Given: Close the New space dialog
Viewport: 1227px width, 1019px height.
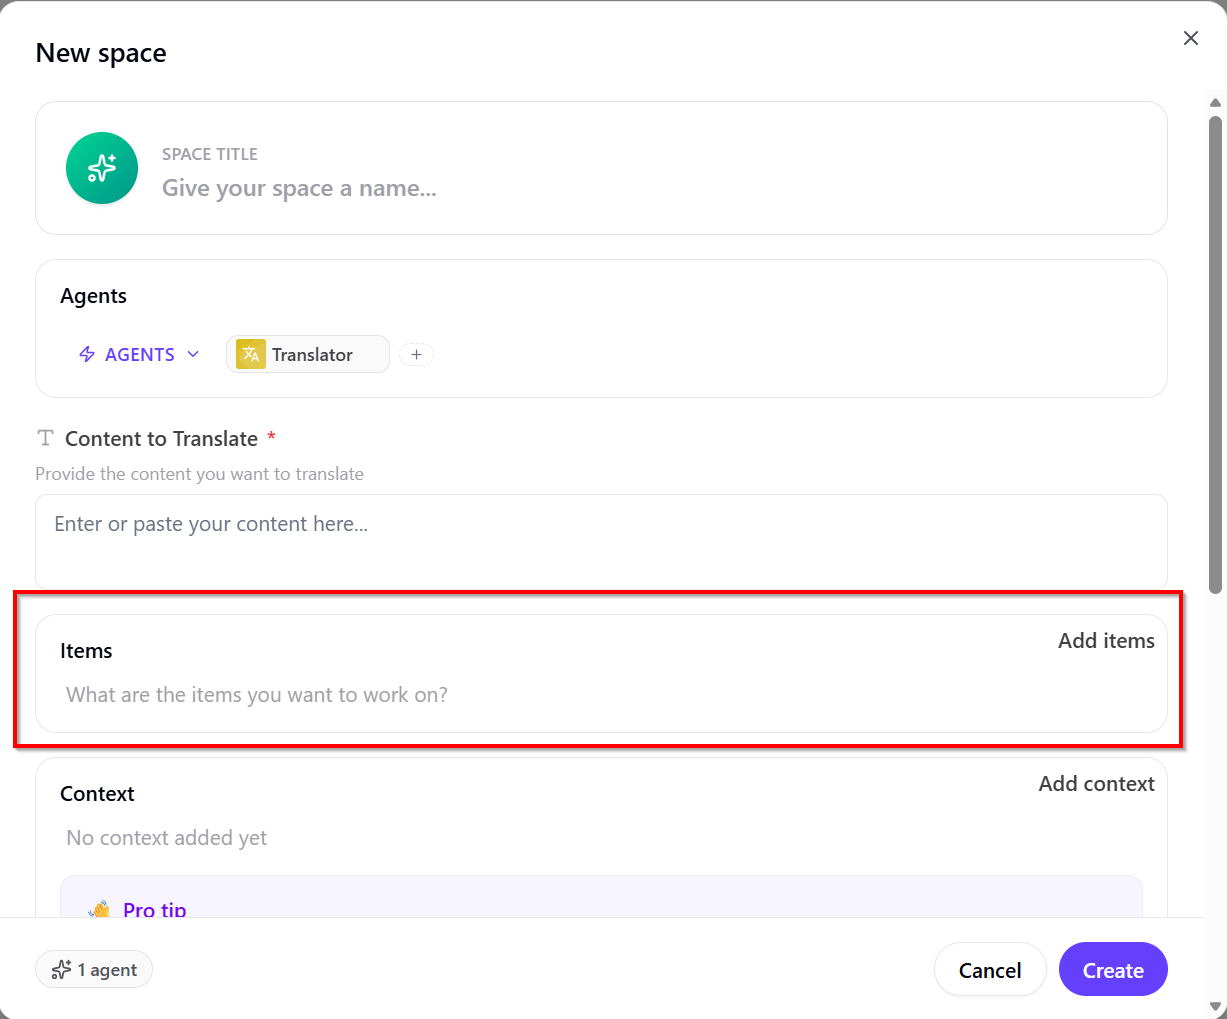Looking at the screenshot, I should [x=1190, y=38].
